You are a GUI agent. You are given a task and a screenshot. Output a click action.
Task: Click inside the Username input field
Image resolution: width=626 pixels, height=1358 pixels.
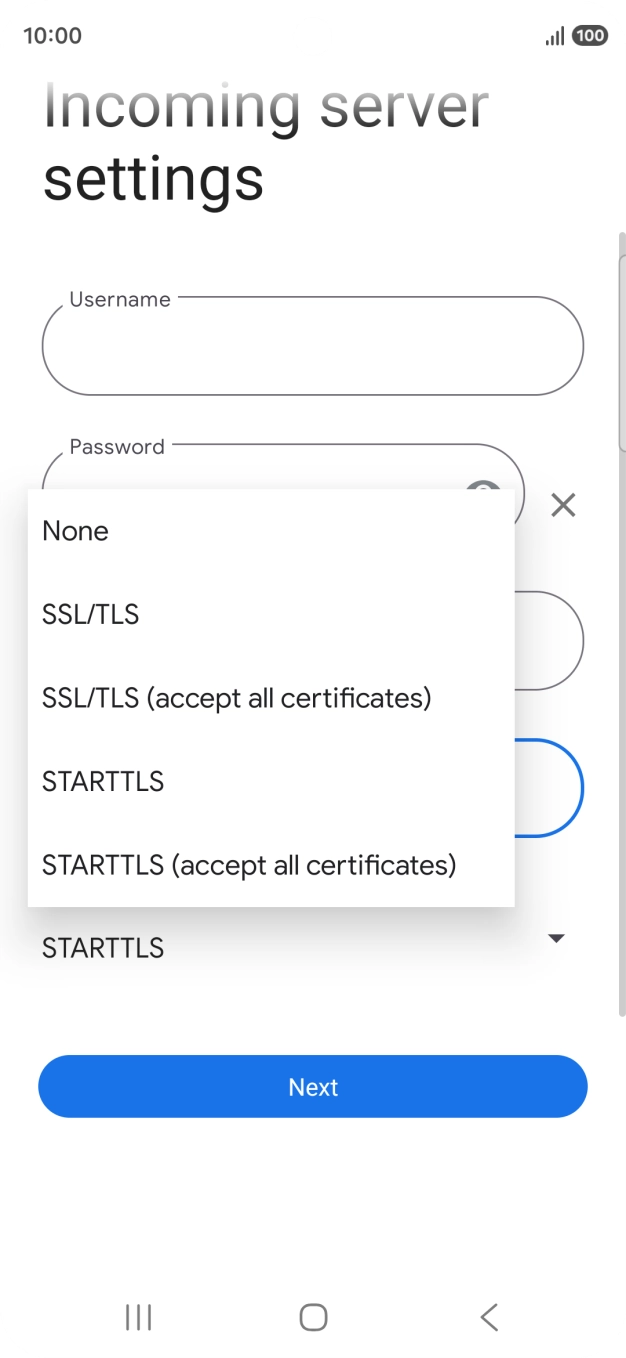tap(312, 346)
